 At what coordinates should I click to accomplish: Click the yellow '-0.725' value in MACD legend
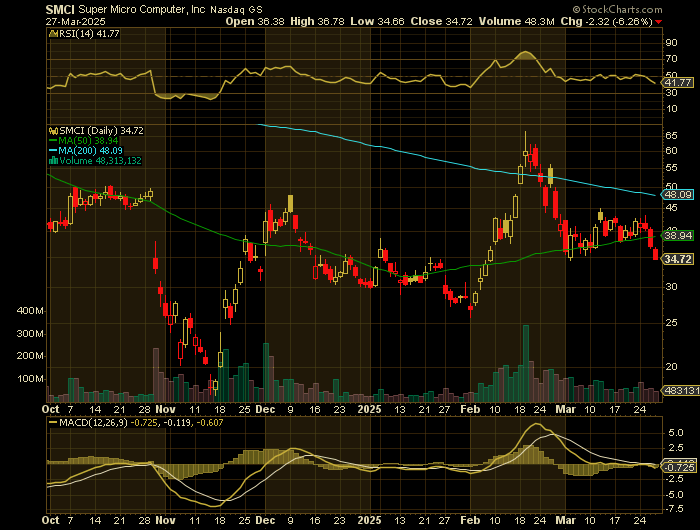click(x=144, y=422)
